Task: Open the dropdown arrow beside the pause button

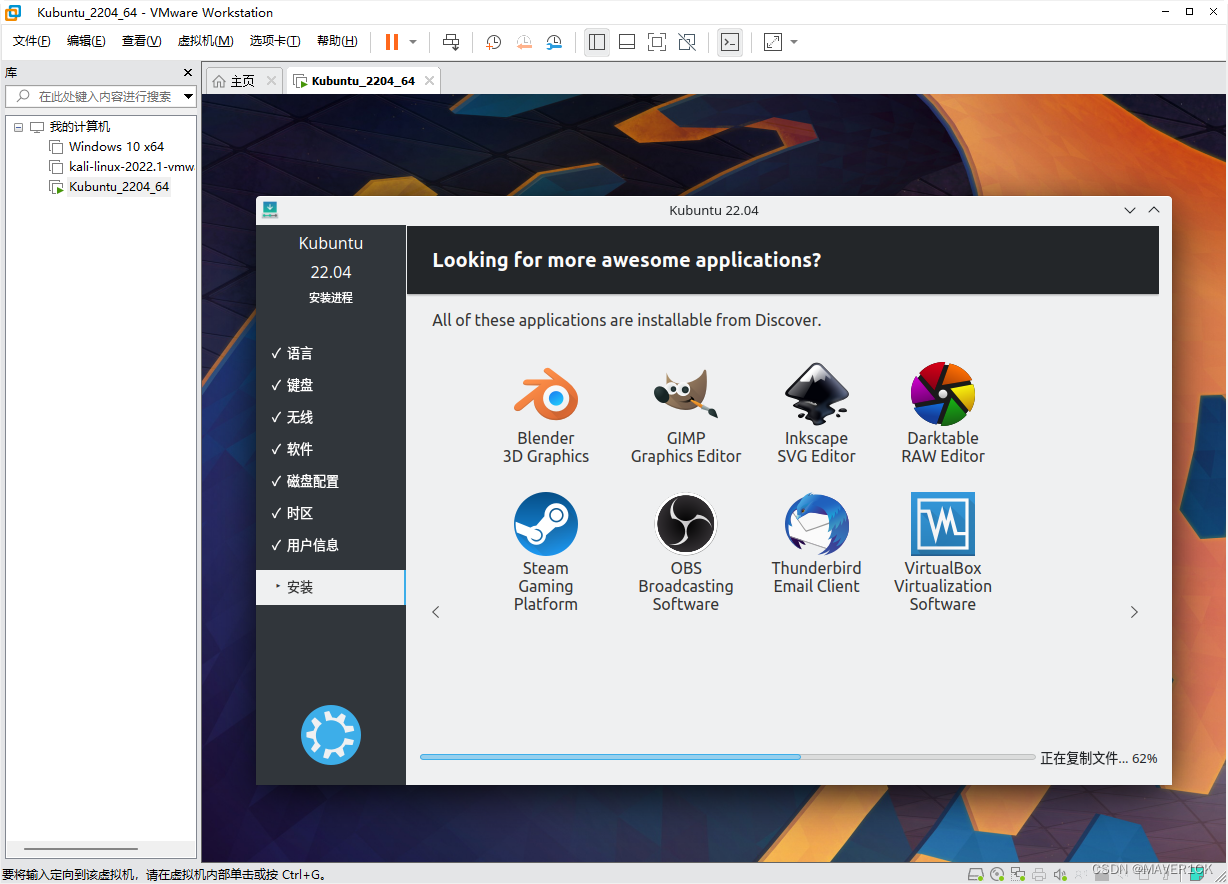Action: [413, 42]
